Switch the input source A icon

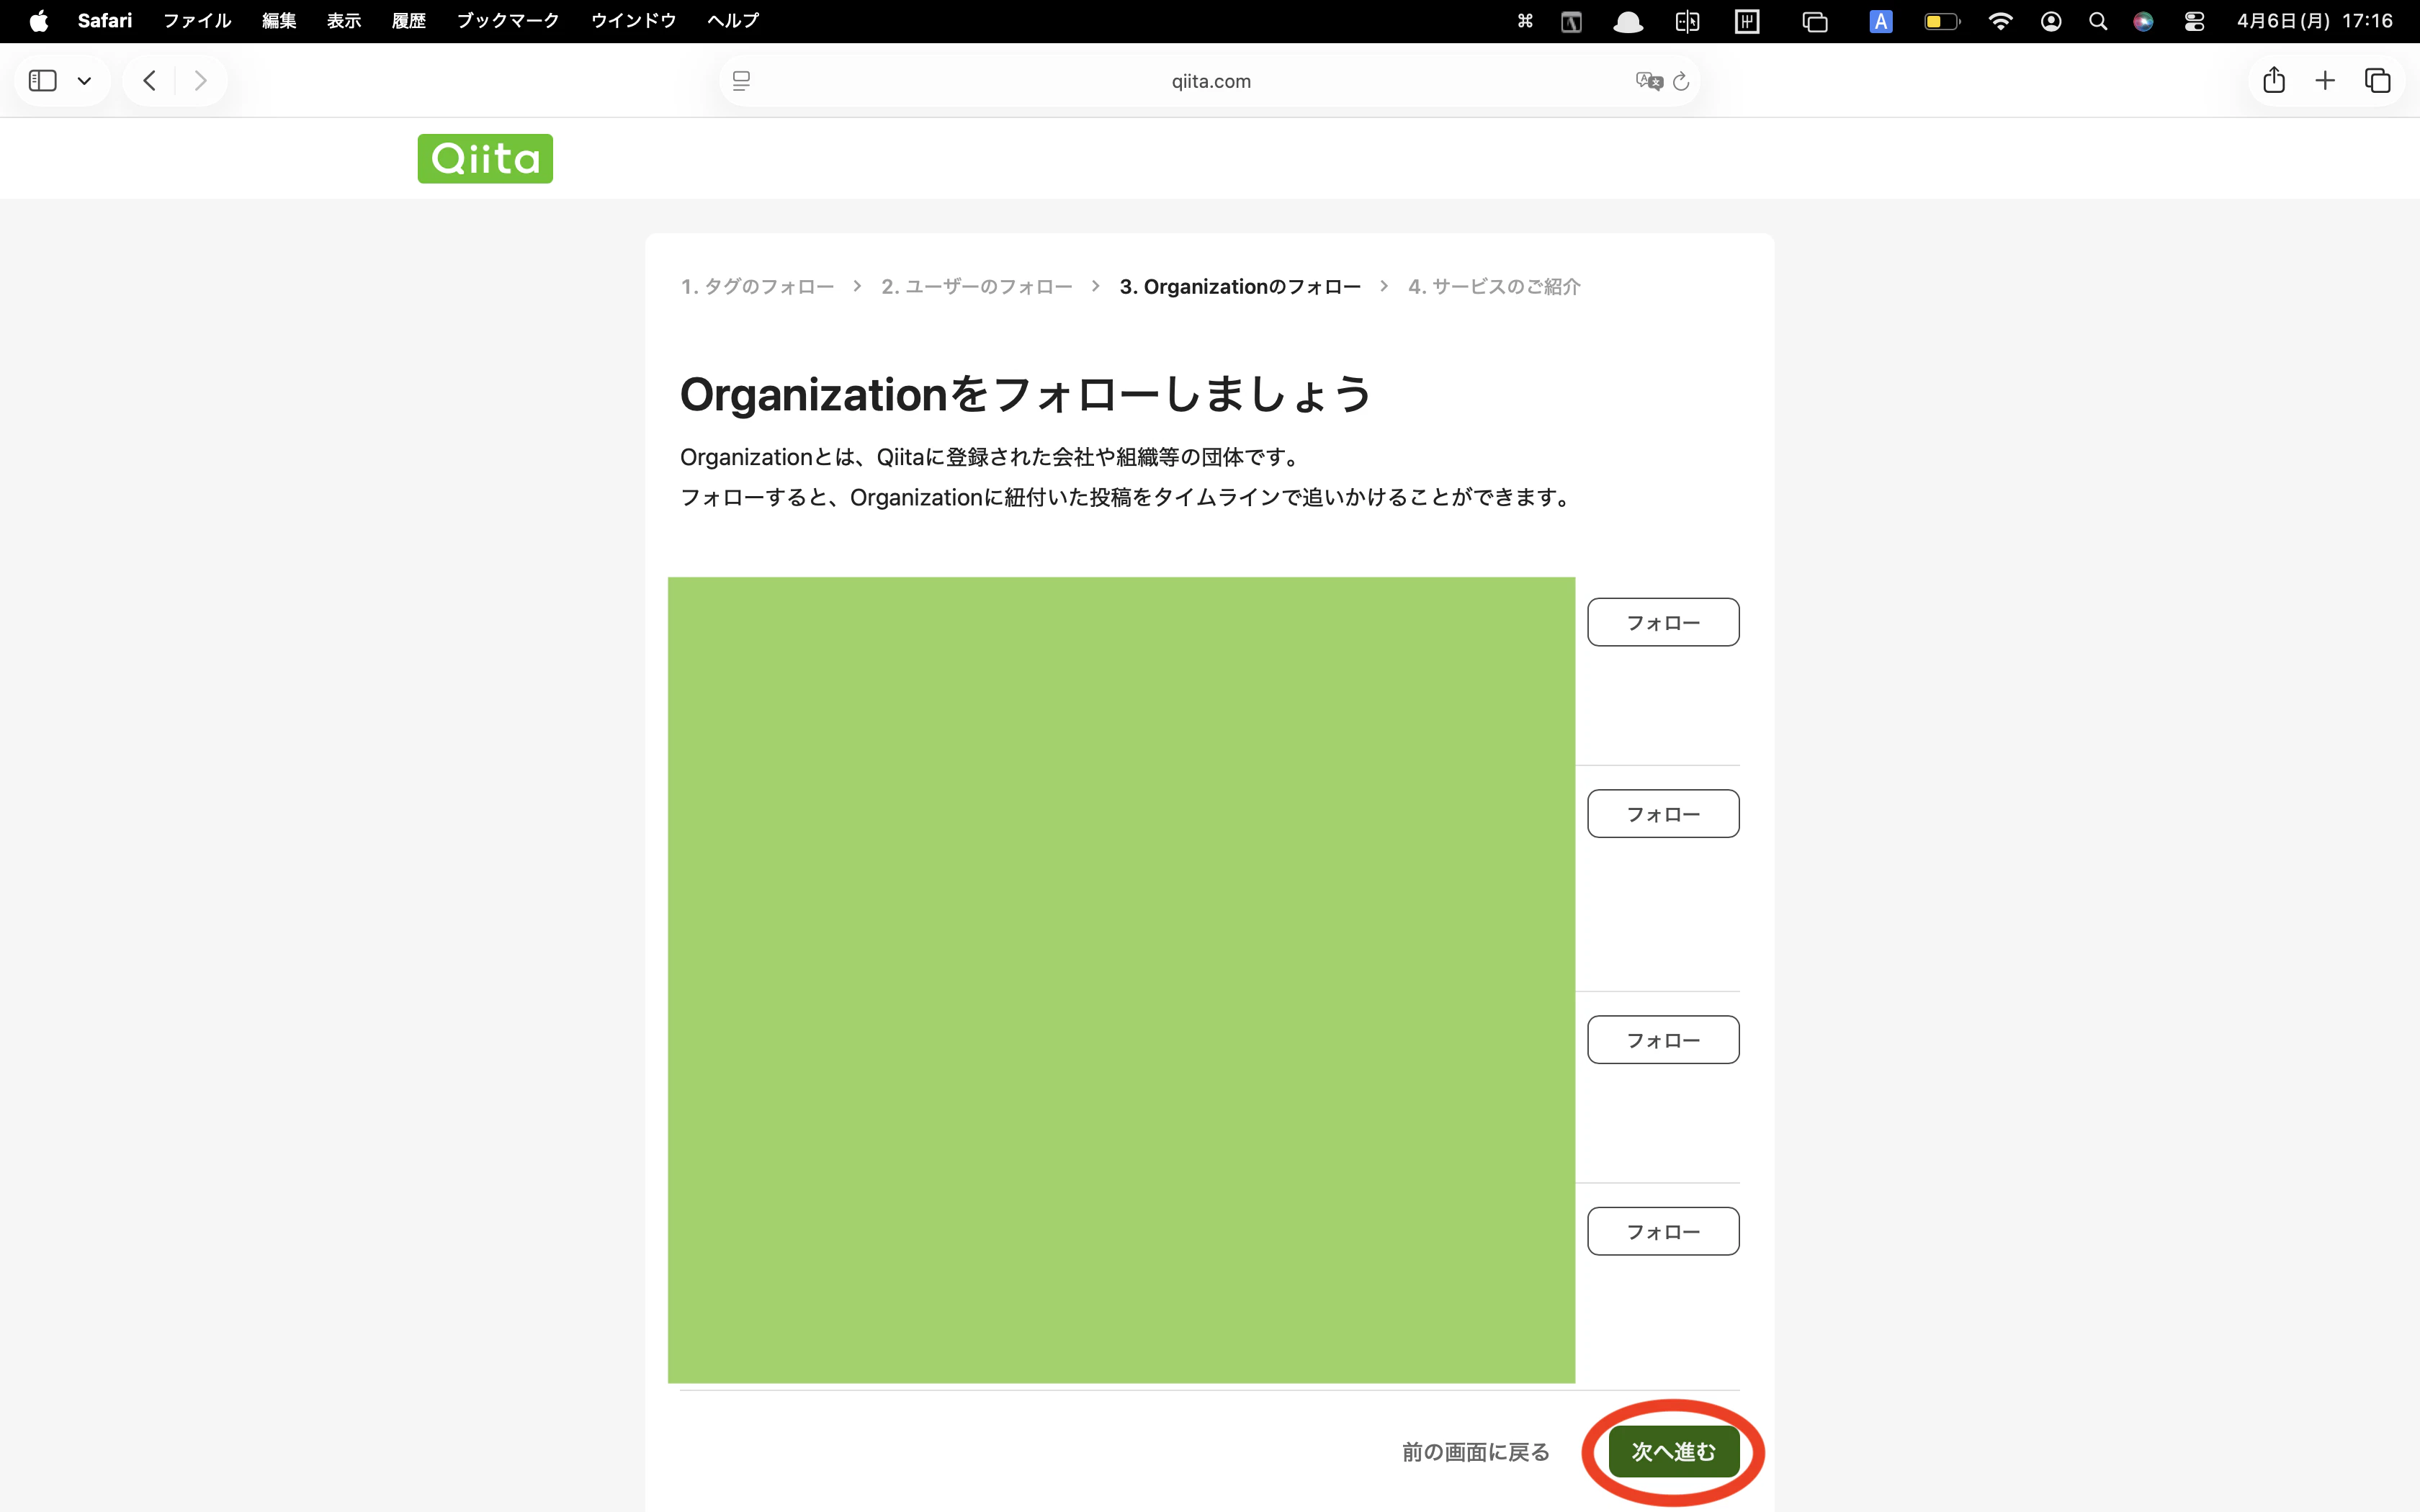[x=1881, y=21]
